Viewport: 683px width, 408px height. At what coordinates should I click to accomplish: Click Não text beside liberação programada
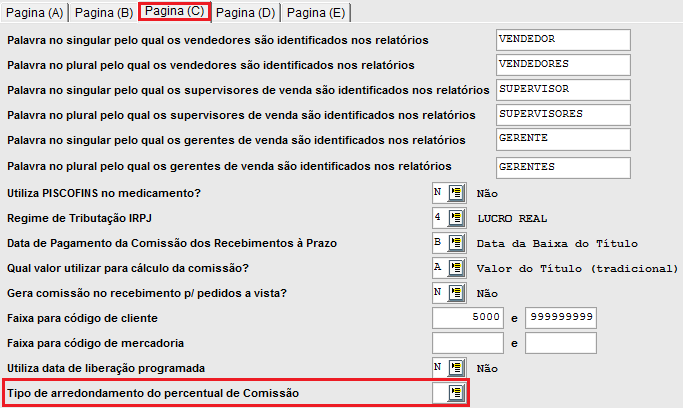coord(487,368)
